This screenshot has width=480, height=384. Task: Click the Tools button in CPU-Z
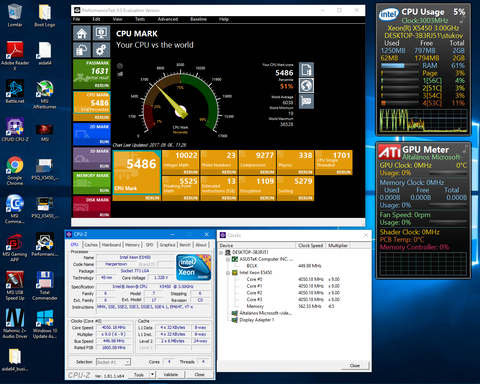139,375
